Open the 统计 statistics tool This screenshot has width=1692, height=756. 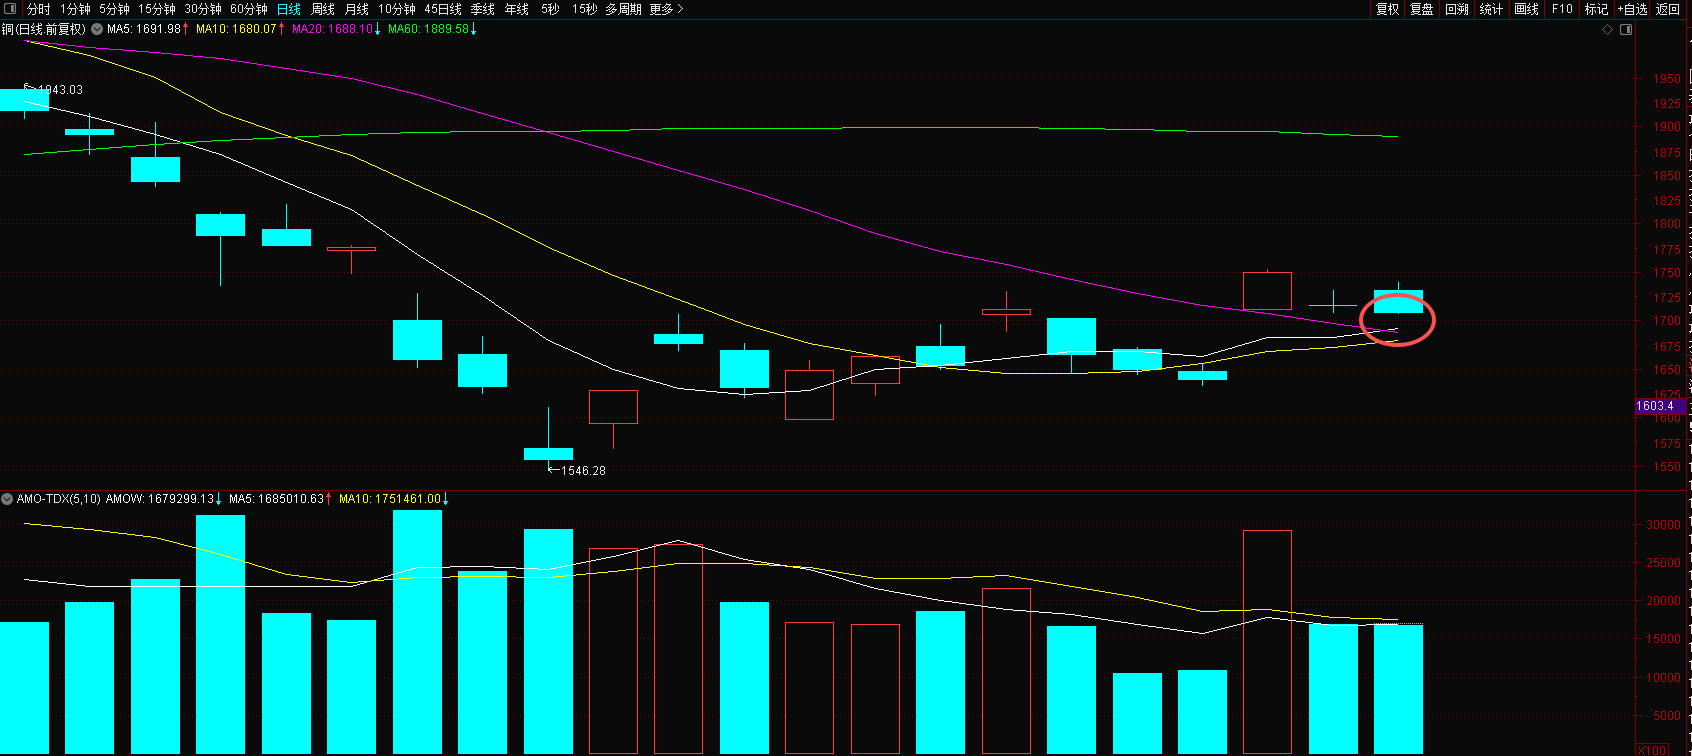pos(1491,9)
